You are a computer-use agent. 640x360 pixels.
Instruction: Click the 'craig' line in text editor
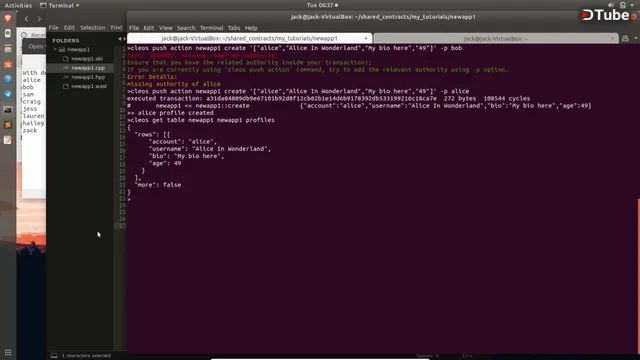[x=31, y=102]
